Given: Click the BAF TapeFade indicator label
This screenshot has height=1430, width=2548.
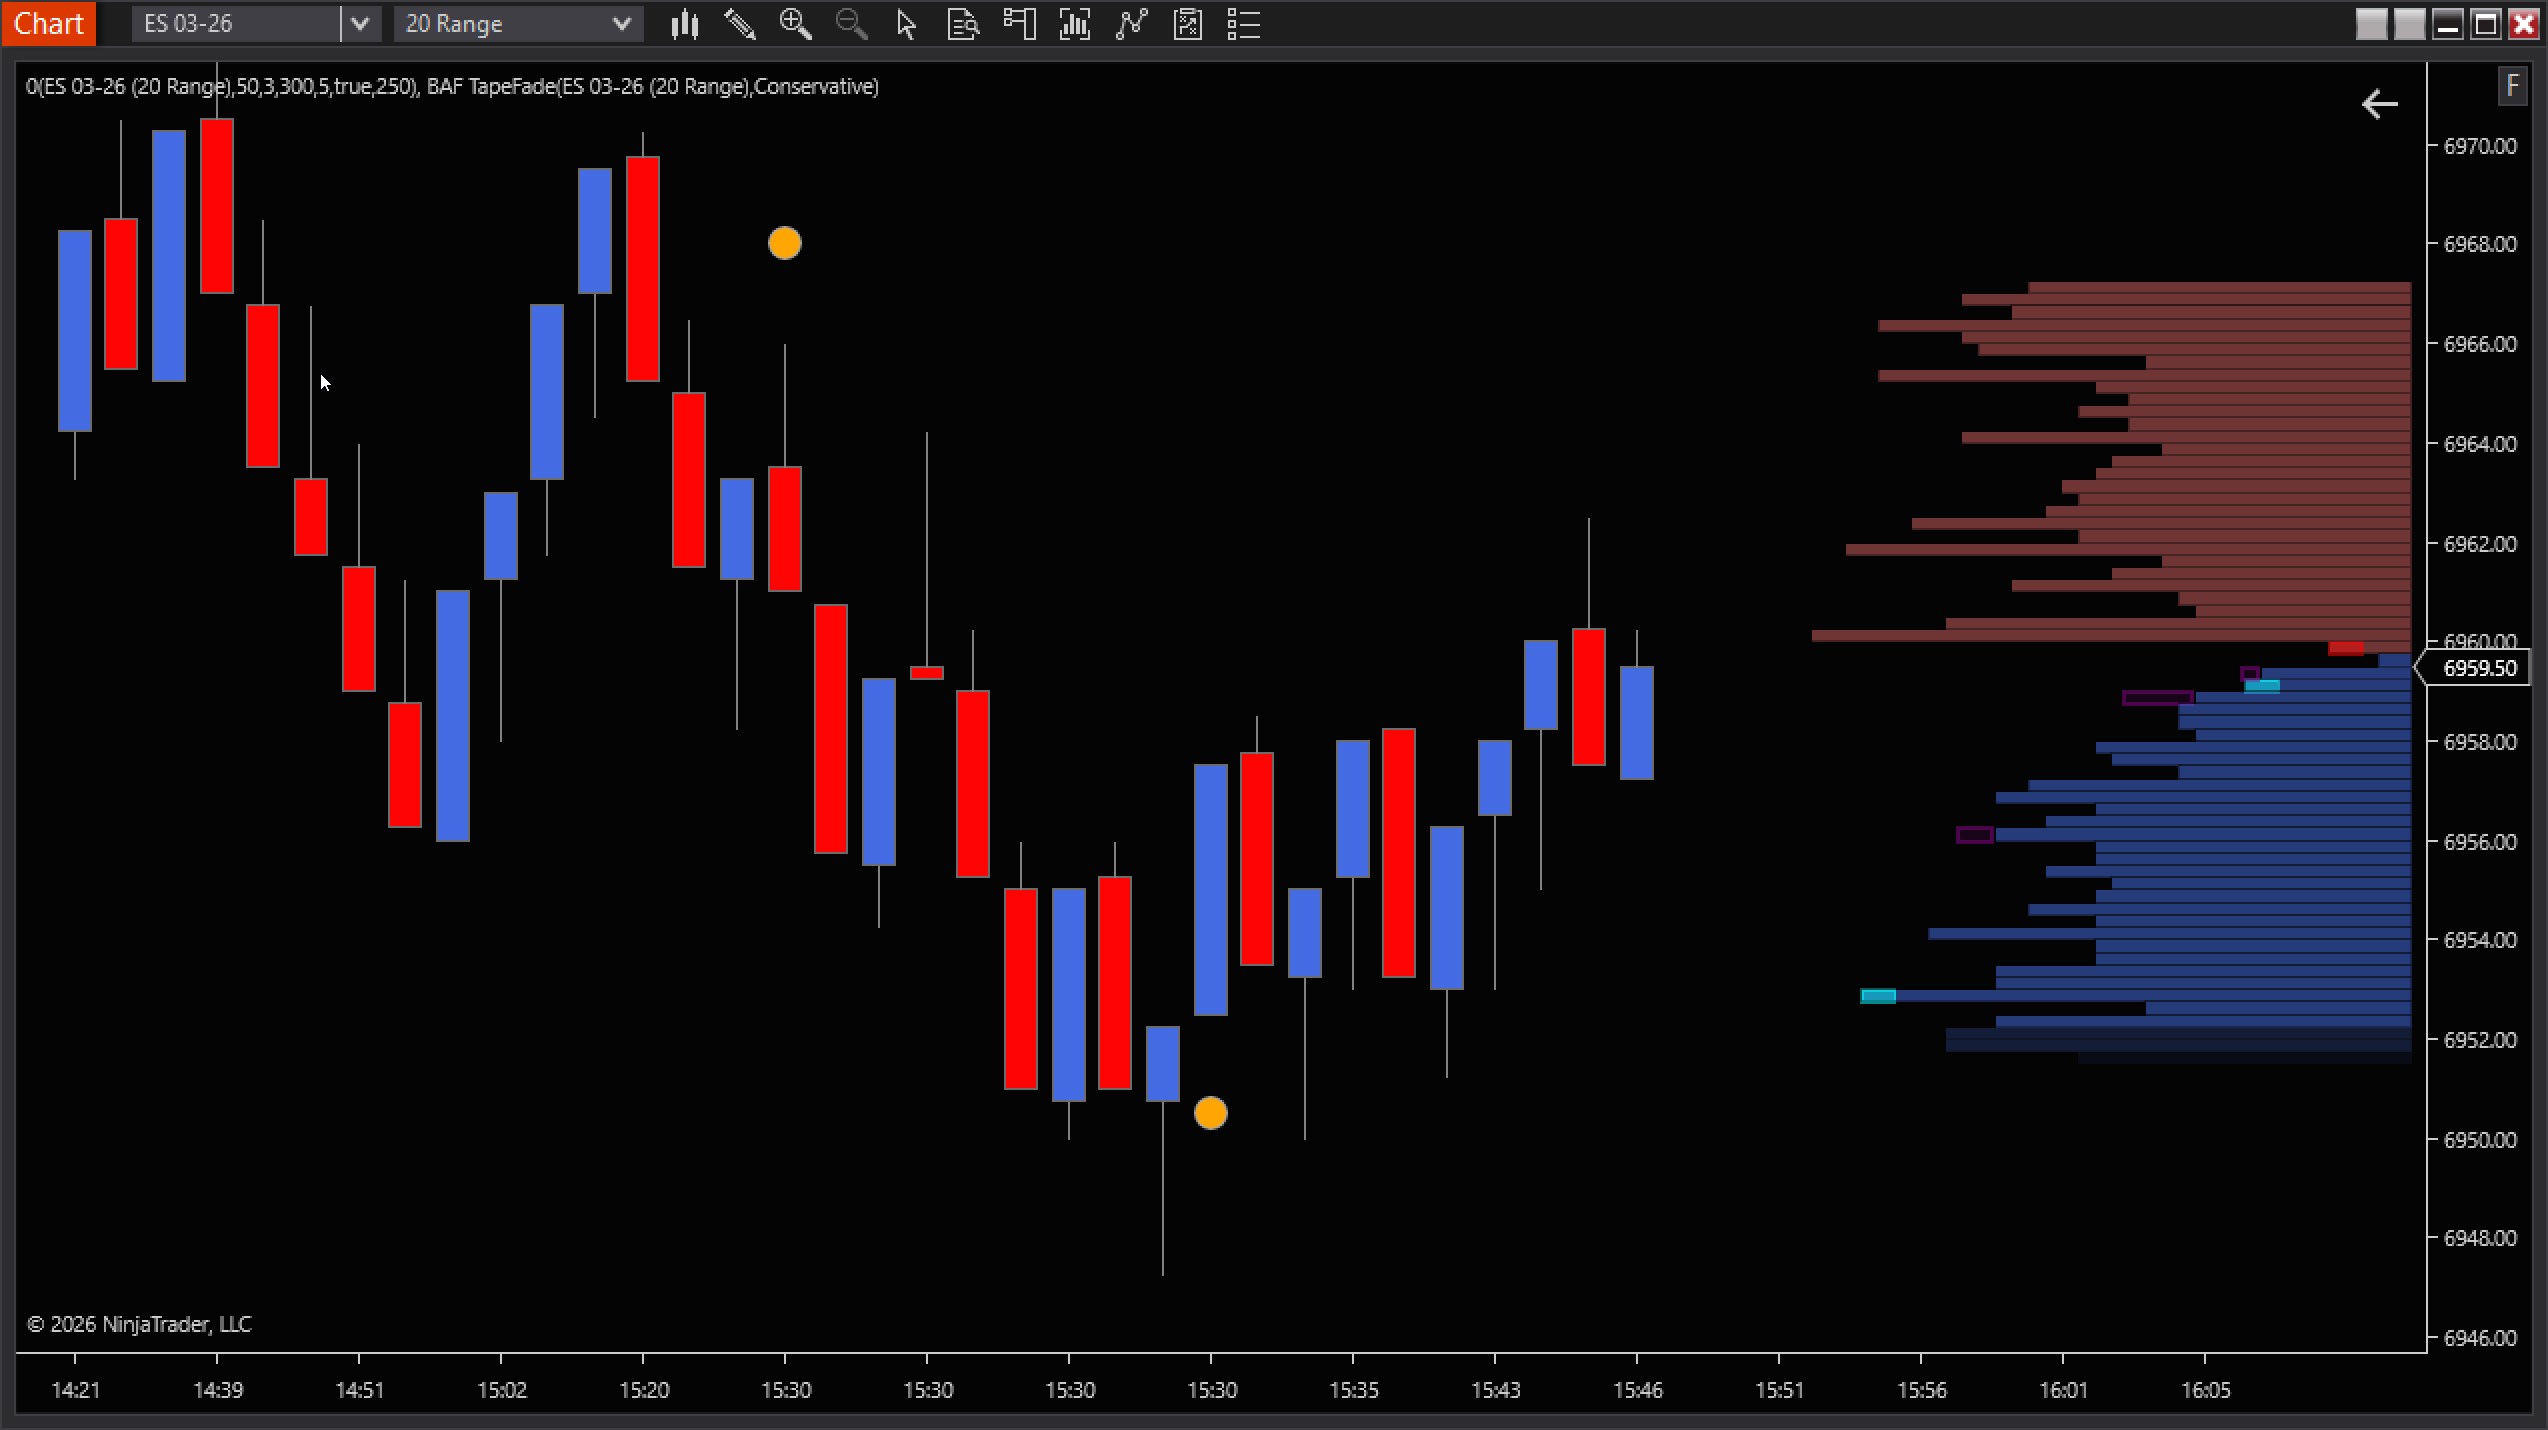Looking at the screenshot, I should tap(653, 87).
